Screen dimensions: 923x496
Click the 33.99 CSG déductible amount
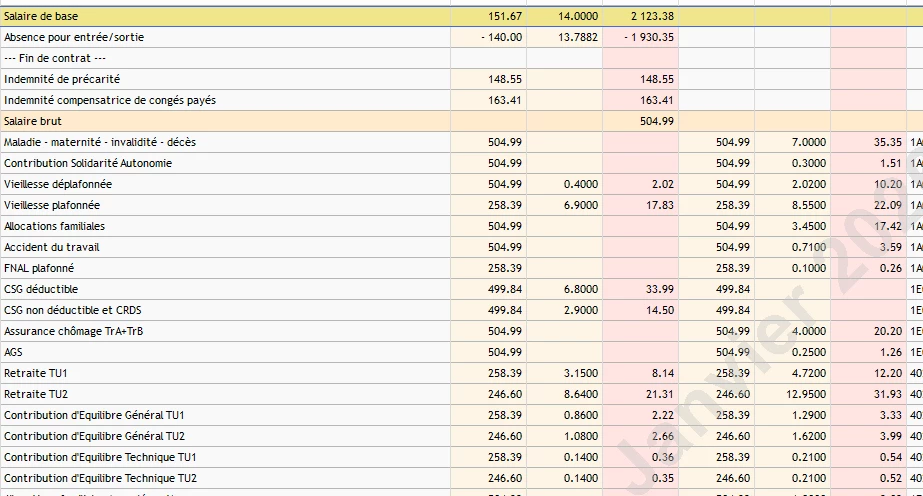(x=660, y=289)
